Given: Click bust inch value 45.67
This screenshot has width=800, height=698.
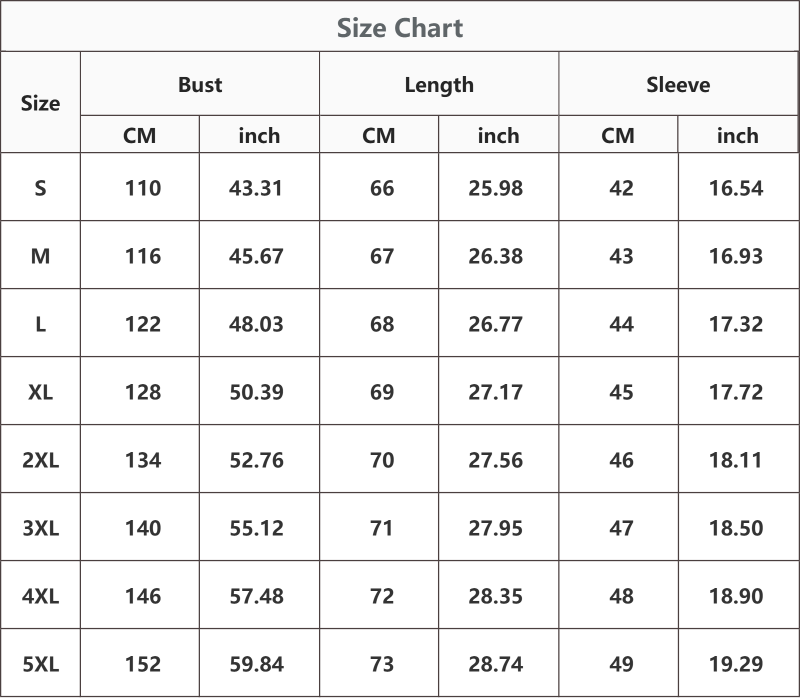Looking at the screenshot, I should coord(256,256).
